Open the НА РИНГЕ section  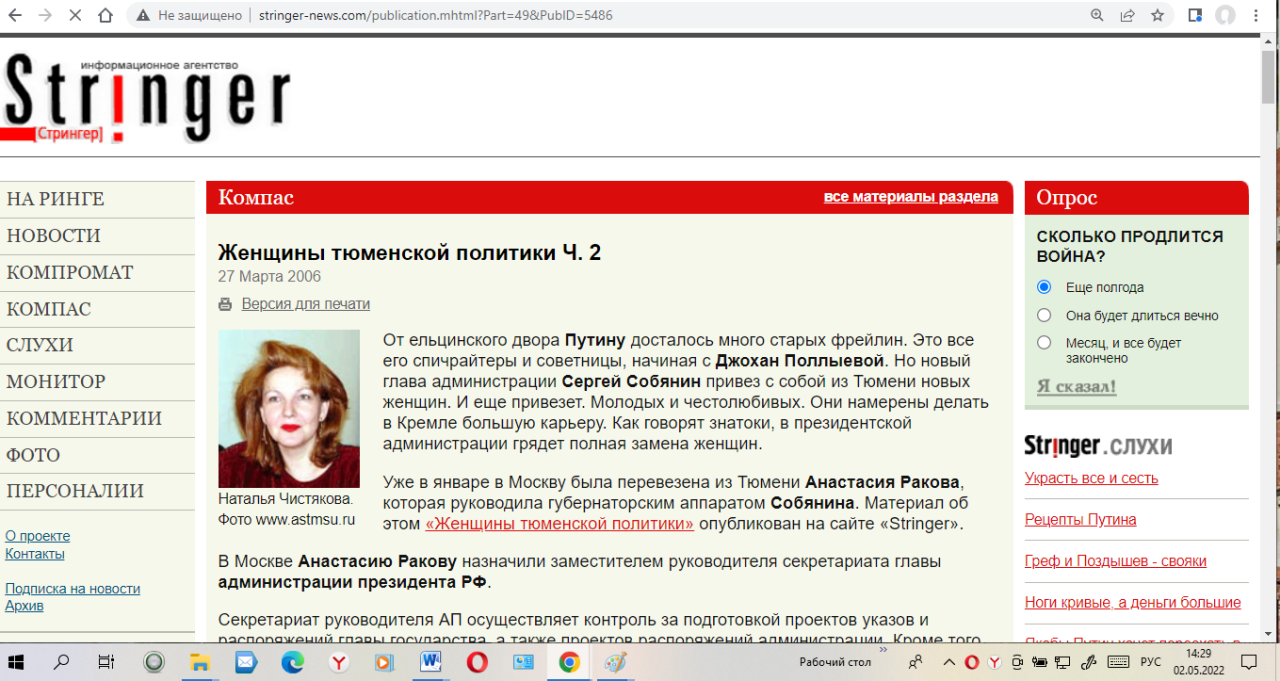click(x=55, y=199)
